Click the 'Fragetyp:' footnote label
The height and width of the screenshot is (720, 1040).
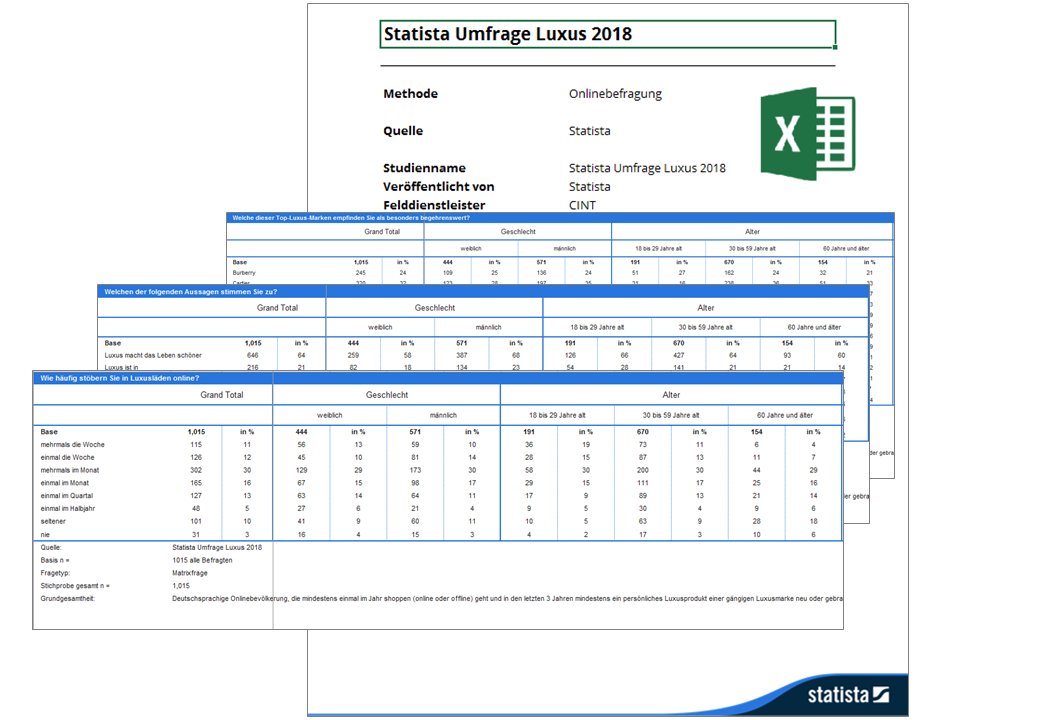pyautogui.click(x=55, y=573)
